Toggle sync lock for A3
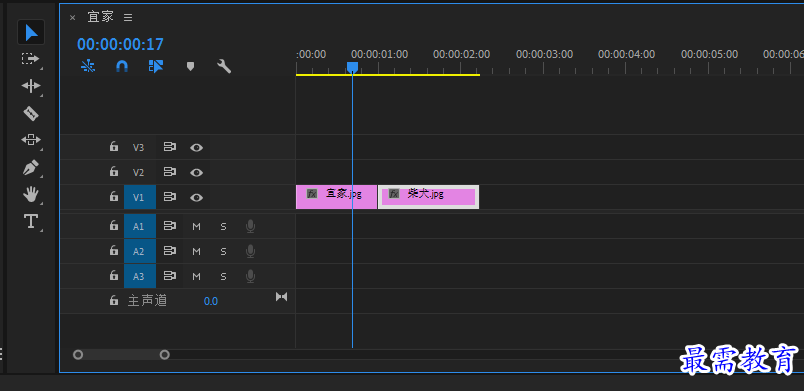804x391 pixels. pyautogui.click(x=170, y=276)
